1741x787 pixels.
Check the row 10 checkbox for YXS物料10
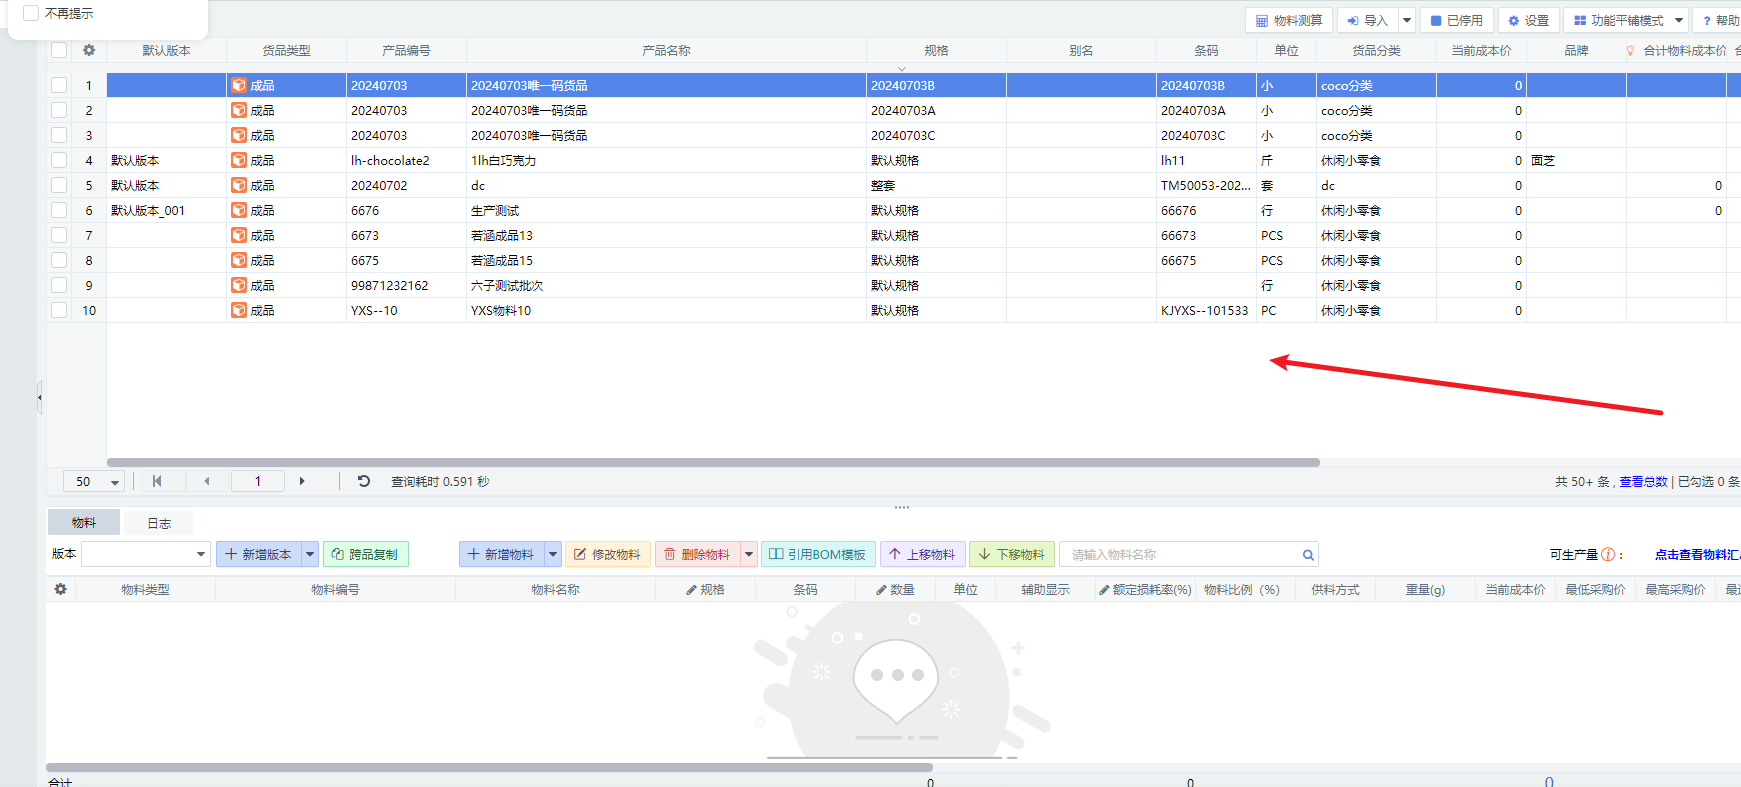(x=59, y=310)
